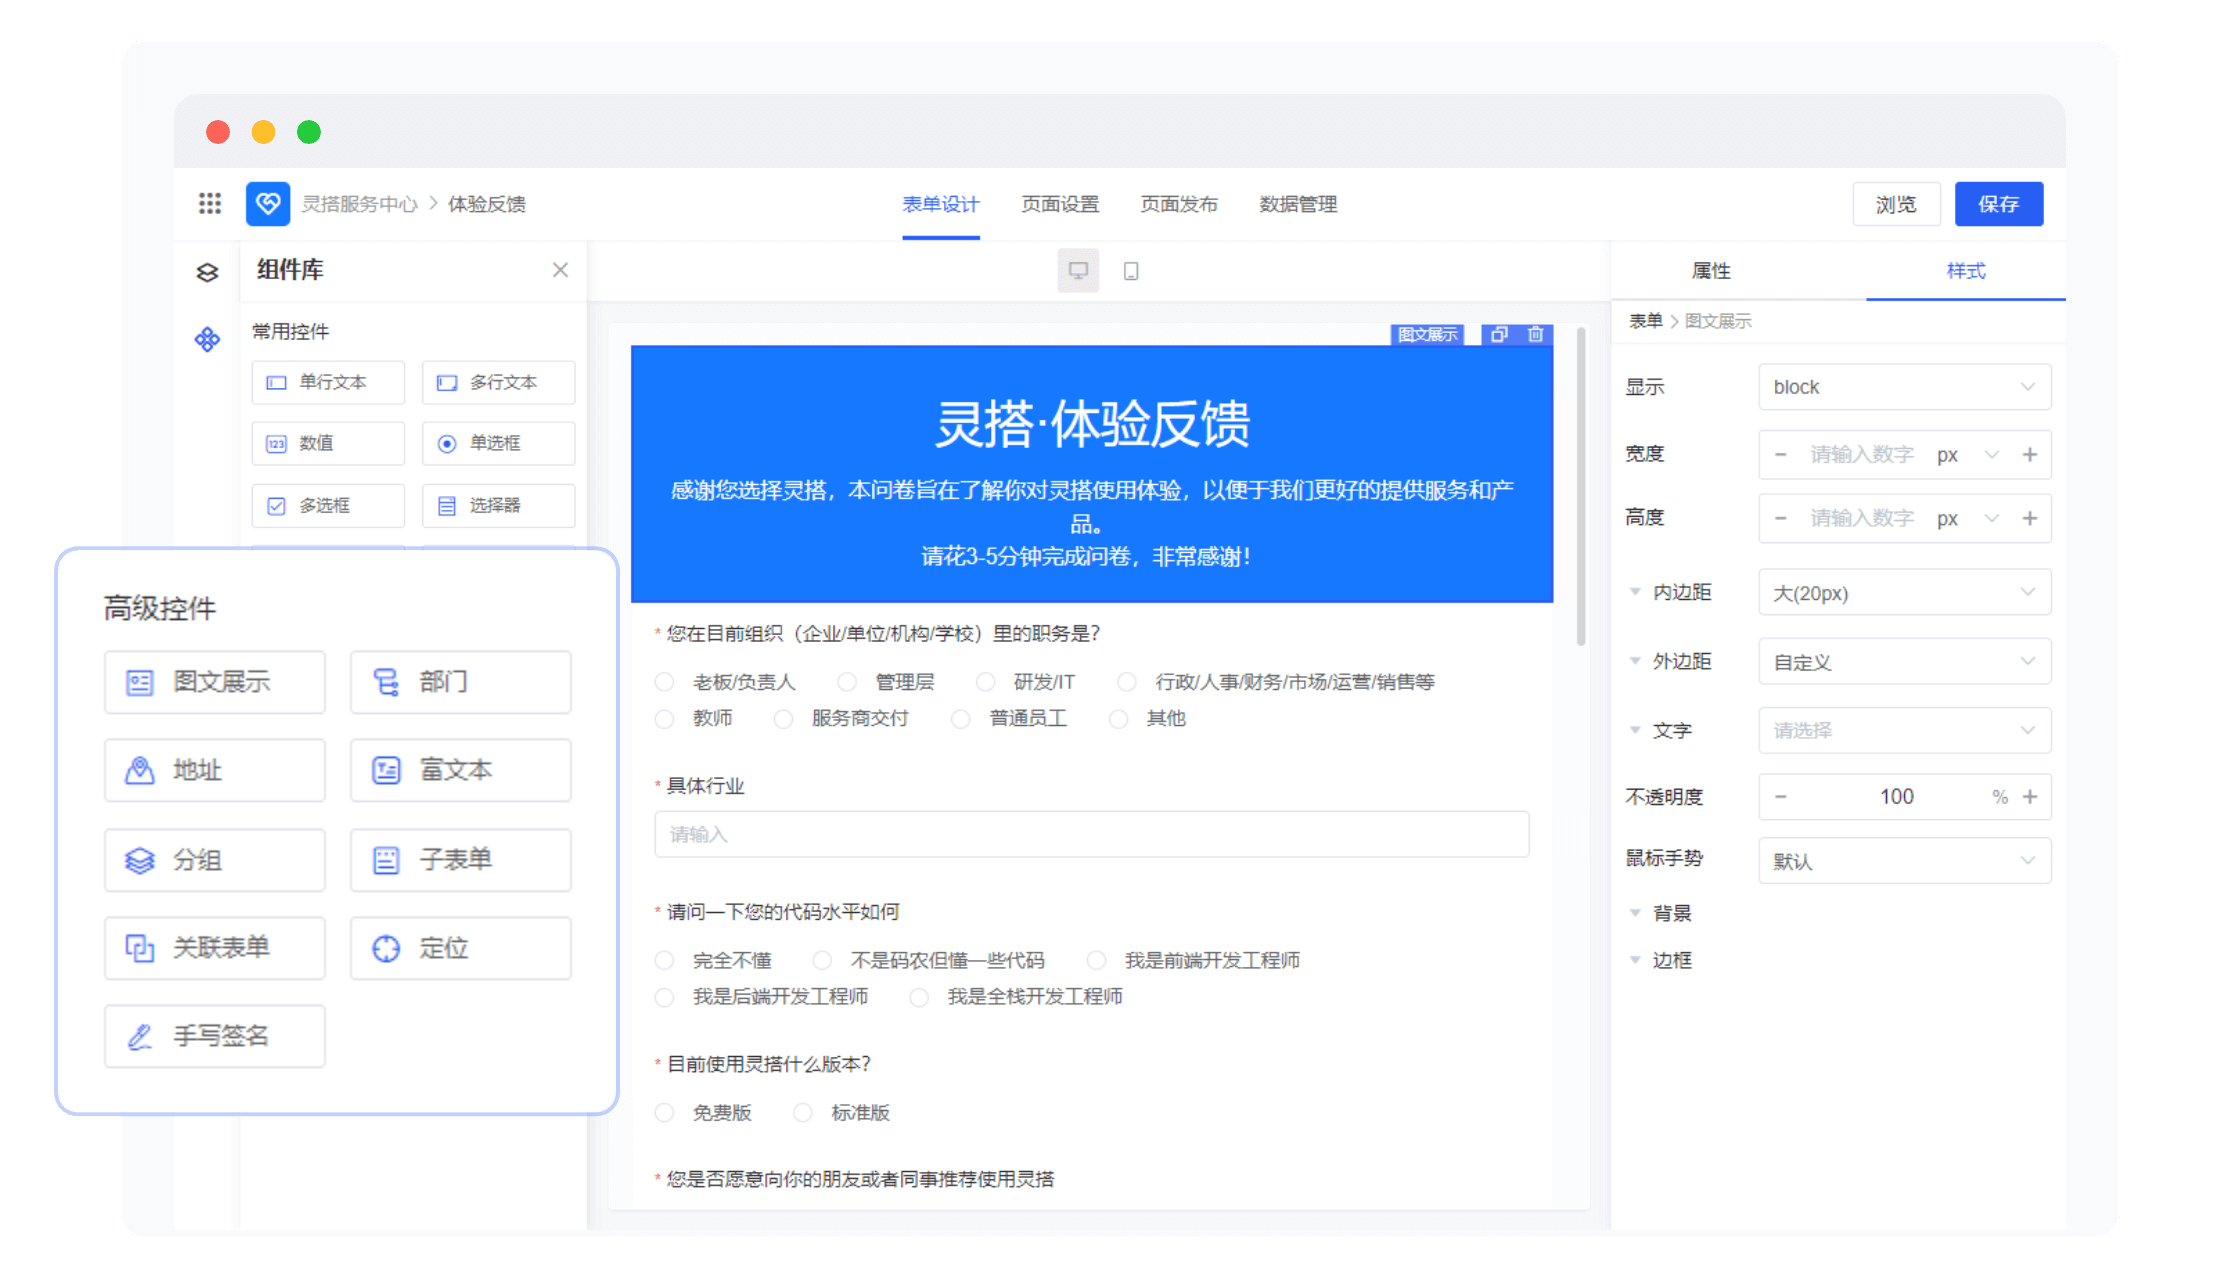Screen dimensions: 2240x1280
Task: Open the layers outline sidebar icon
Action: coord(207,272)
